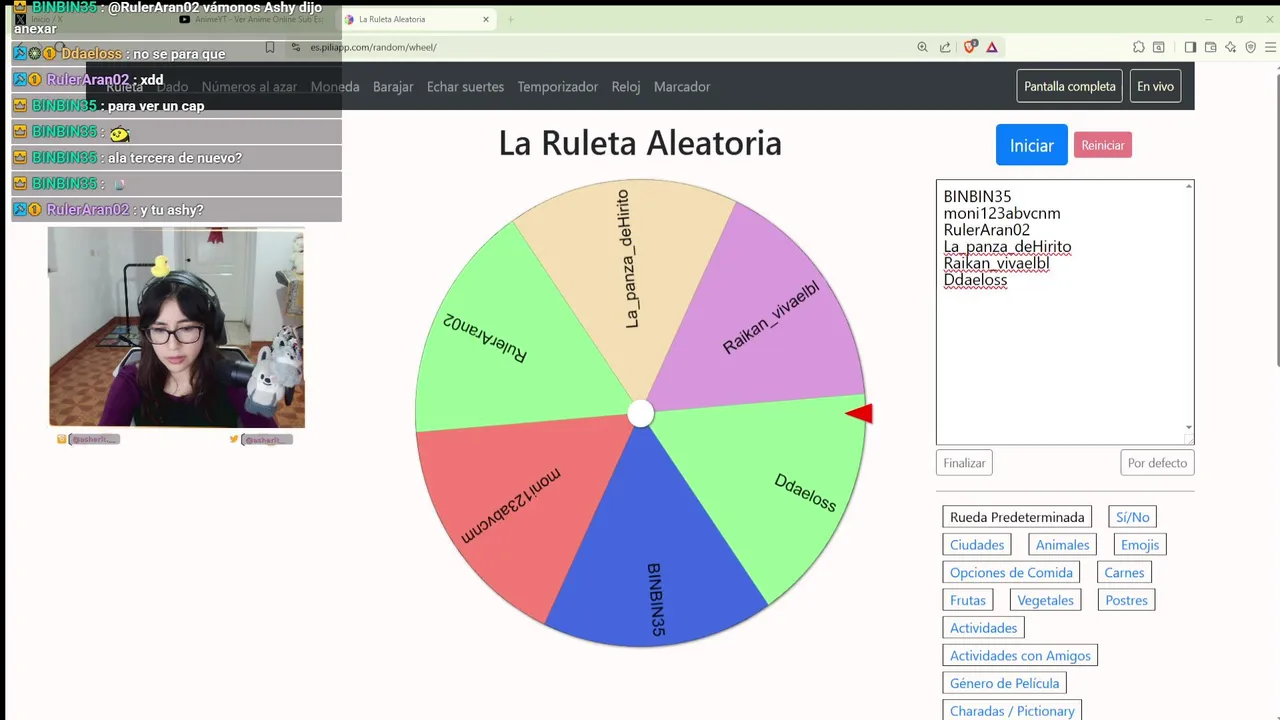The image size is (1280, 720).
Task: Click the up arrow of names list scrollbar
Action: pos(1189,187)
